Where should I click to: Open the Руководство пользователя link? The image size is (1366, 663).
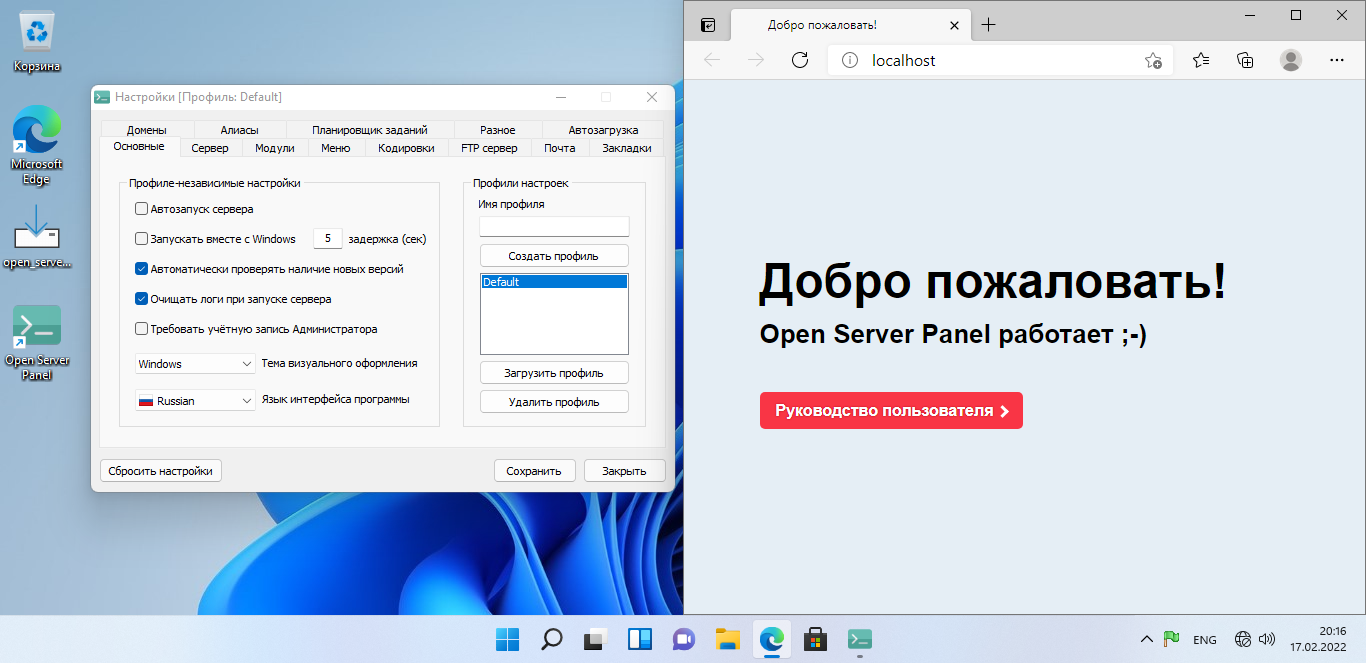point(891,411)
